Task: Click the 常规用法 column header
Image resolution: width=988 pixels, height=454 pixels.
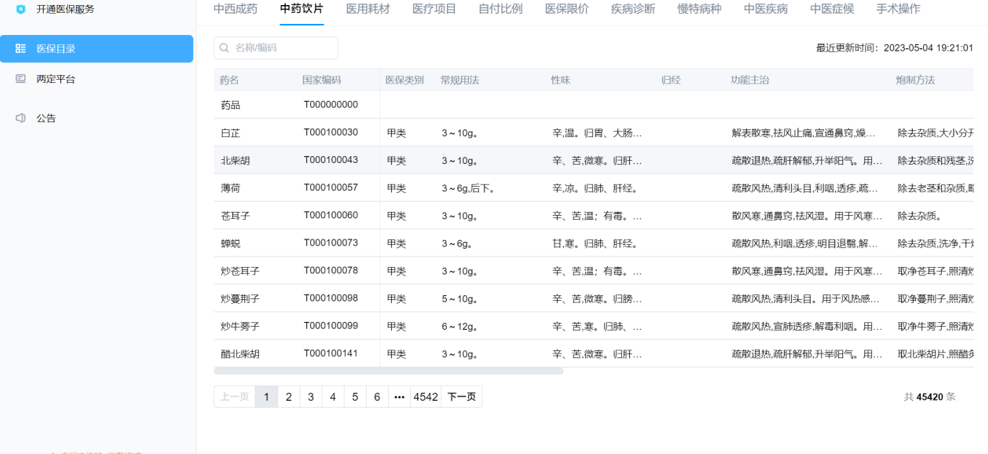Action: [459, 80]
